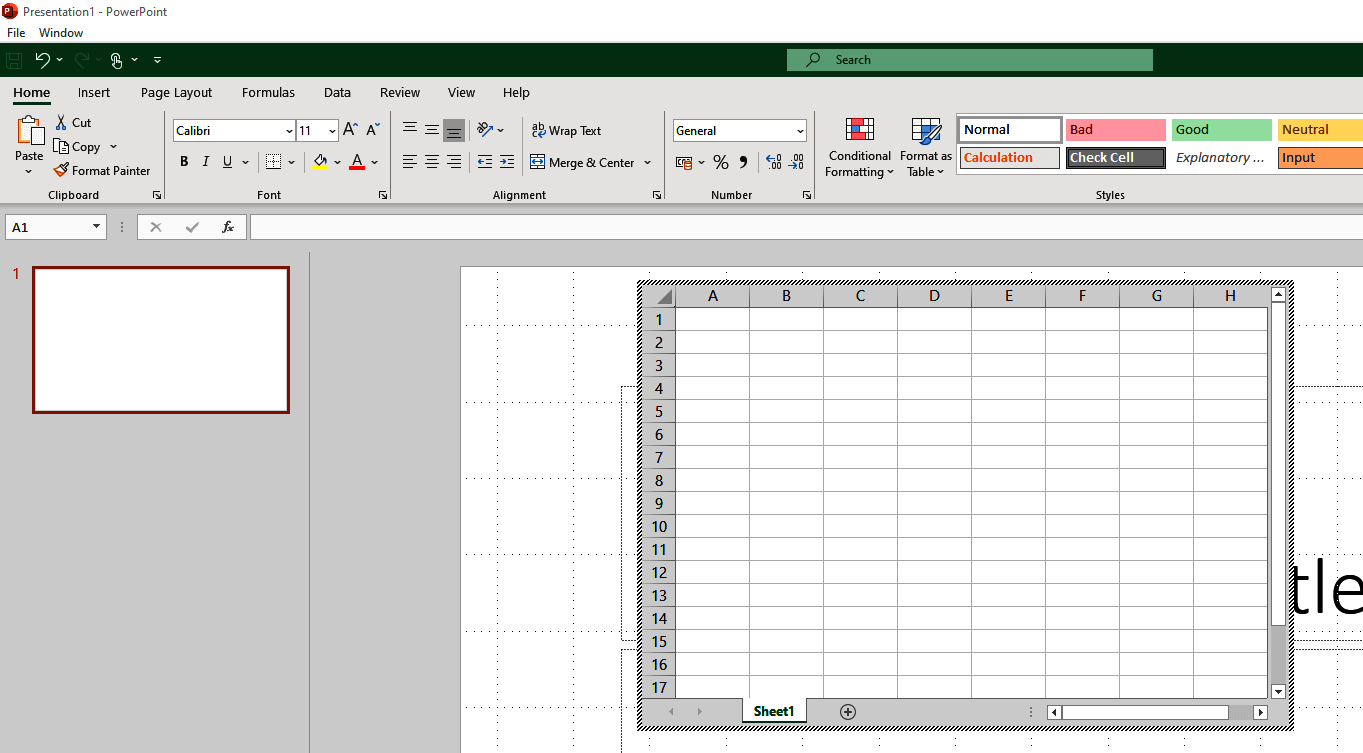1363x753 pixels.
Task: Activate the Format Painter
Action: pos(103,170)
